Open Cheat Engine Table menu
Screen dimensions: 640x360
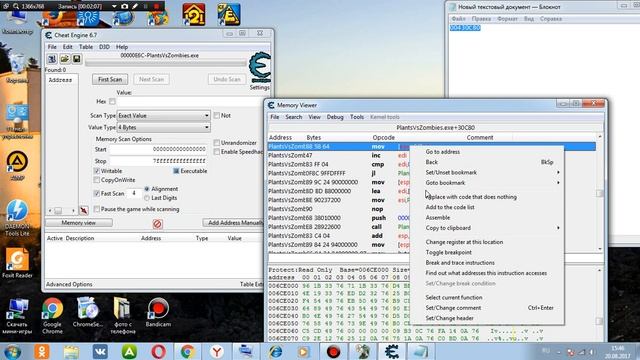[86, 47]
